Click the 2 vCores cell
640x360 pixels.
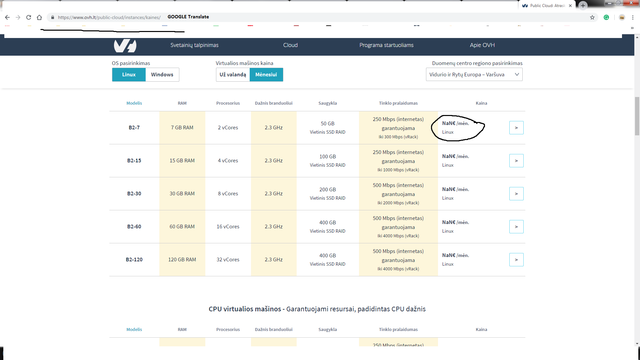(x=228, y=128)
